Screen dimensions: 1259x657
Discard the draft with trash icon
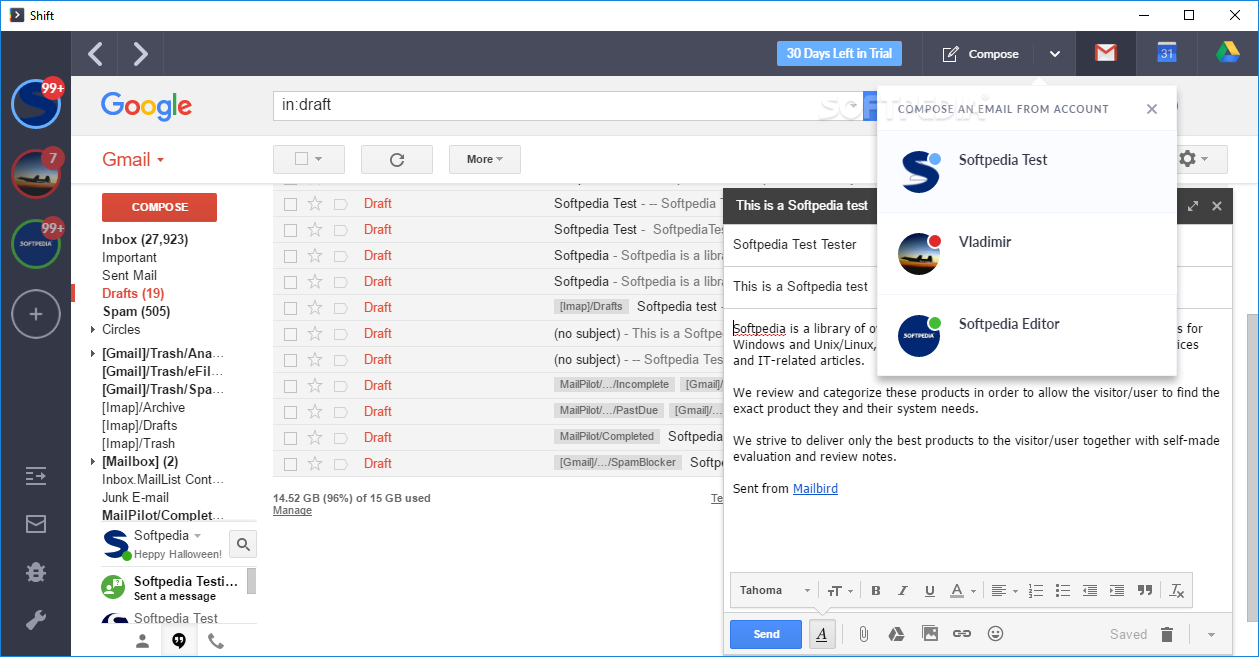pyautogui.click(x=1167, y=634)
